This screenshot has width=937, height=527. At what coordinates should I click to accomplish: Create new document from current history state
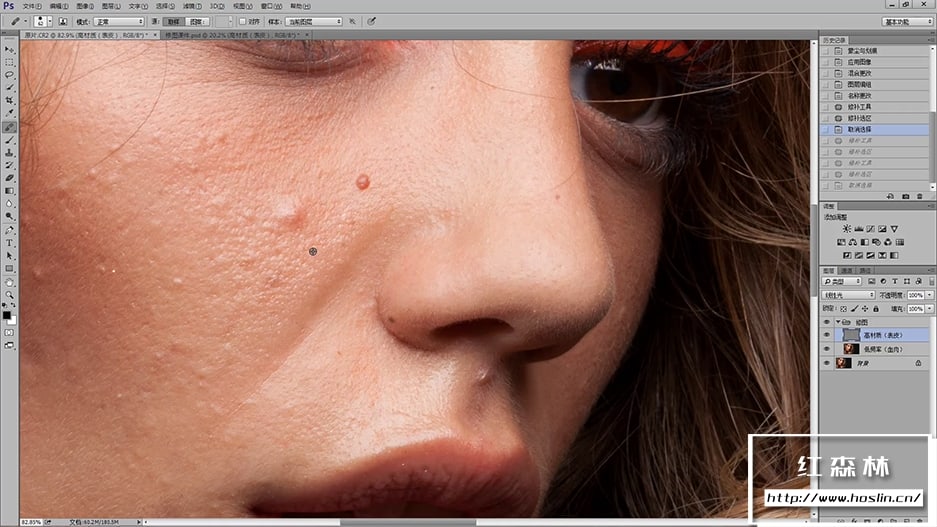(890, 196)
